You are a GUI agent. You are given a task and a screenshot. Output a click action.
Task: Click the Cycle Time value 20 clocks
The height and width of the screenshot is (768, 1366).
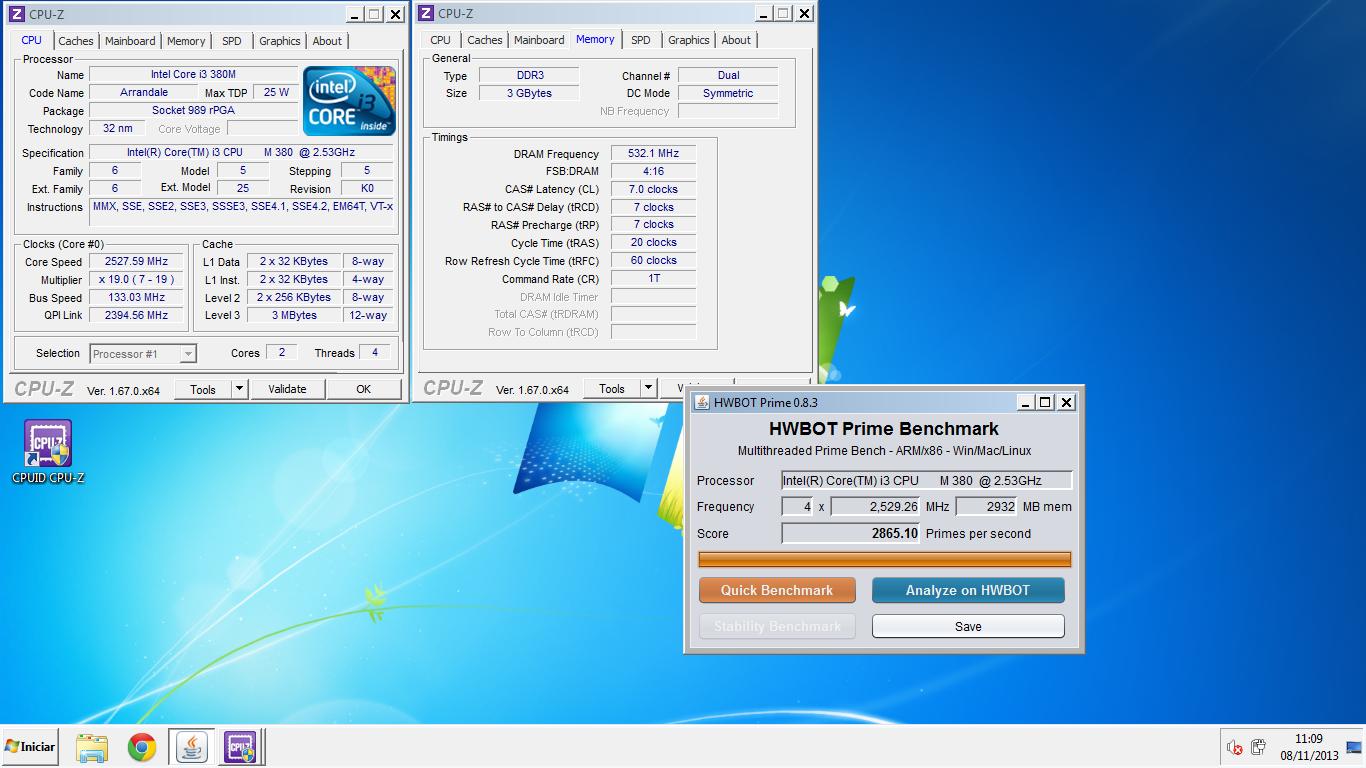coord(653,242)
